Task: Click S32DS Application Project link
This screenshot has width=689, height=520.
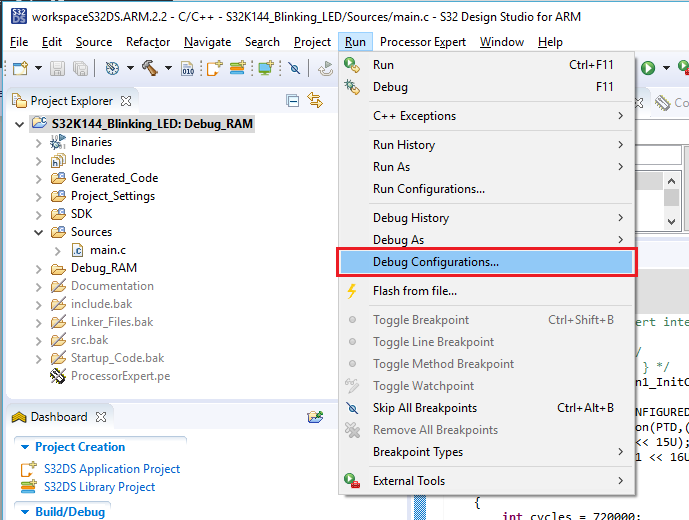Action: 112,469
